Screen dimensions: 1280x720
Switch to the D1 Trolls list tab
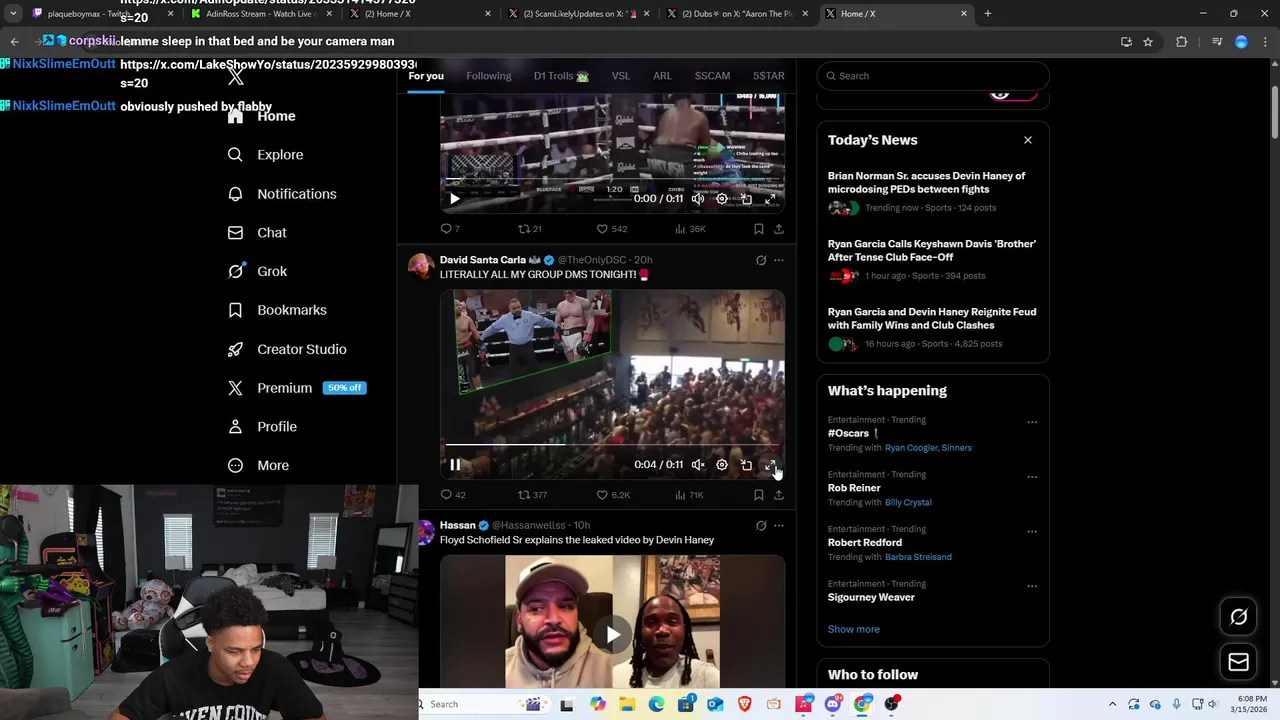(561, 76)
